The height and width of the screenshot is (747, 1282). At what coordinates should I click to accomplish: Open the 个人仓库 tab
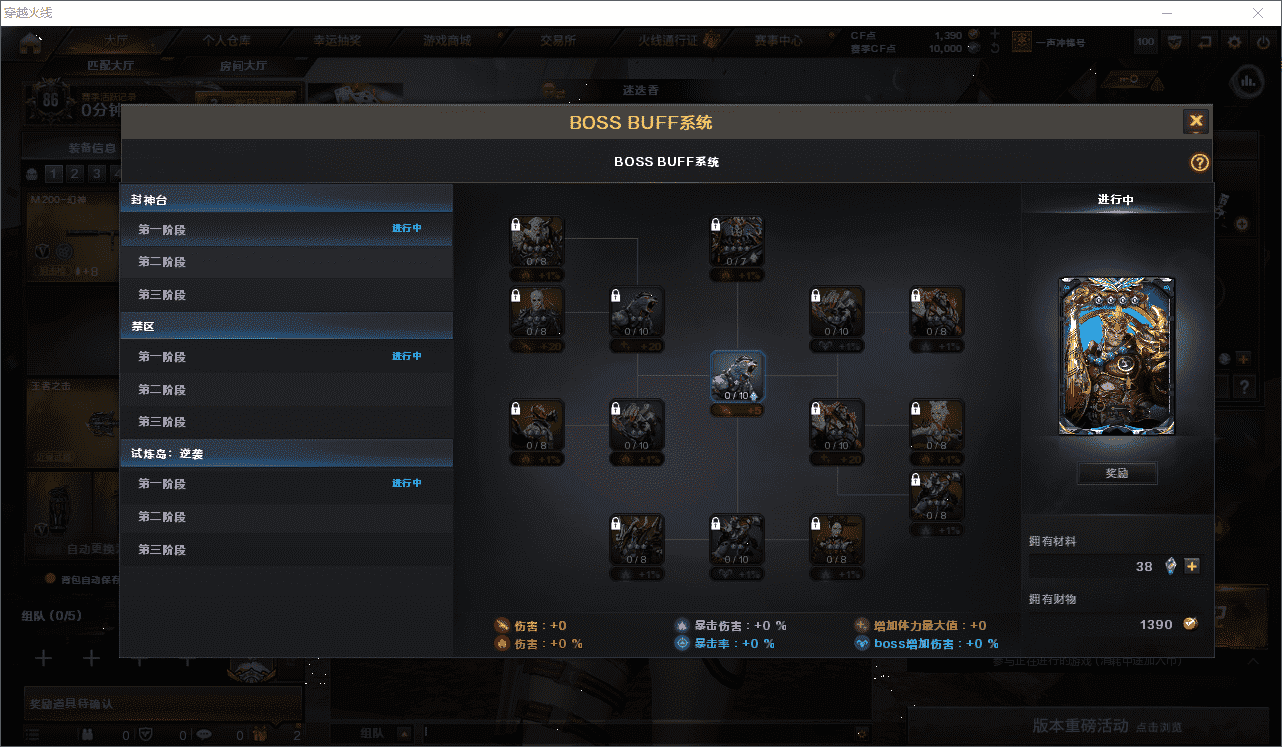tap(227, 41)
